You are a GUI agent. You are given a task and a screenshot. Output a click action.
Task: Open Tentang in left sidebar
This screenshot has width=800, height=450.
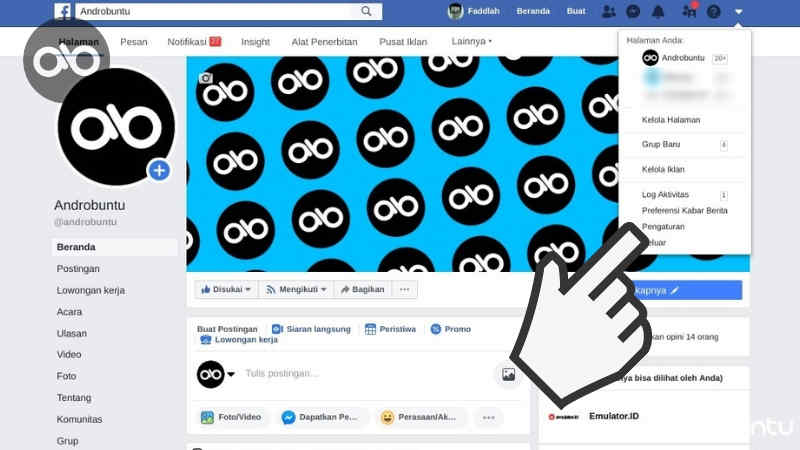click(x=74, y=398)
